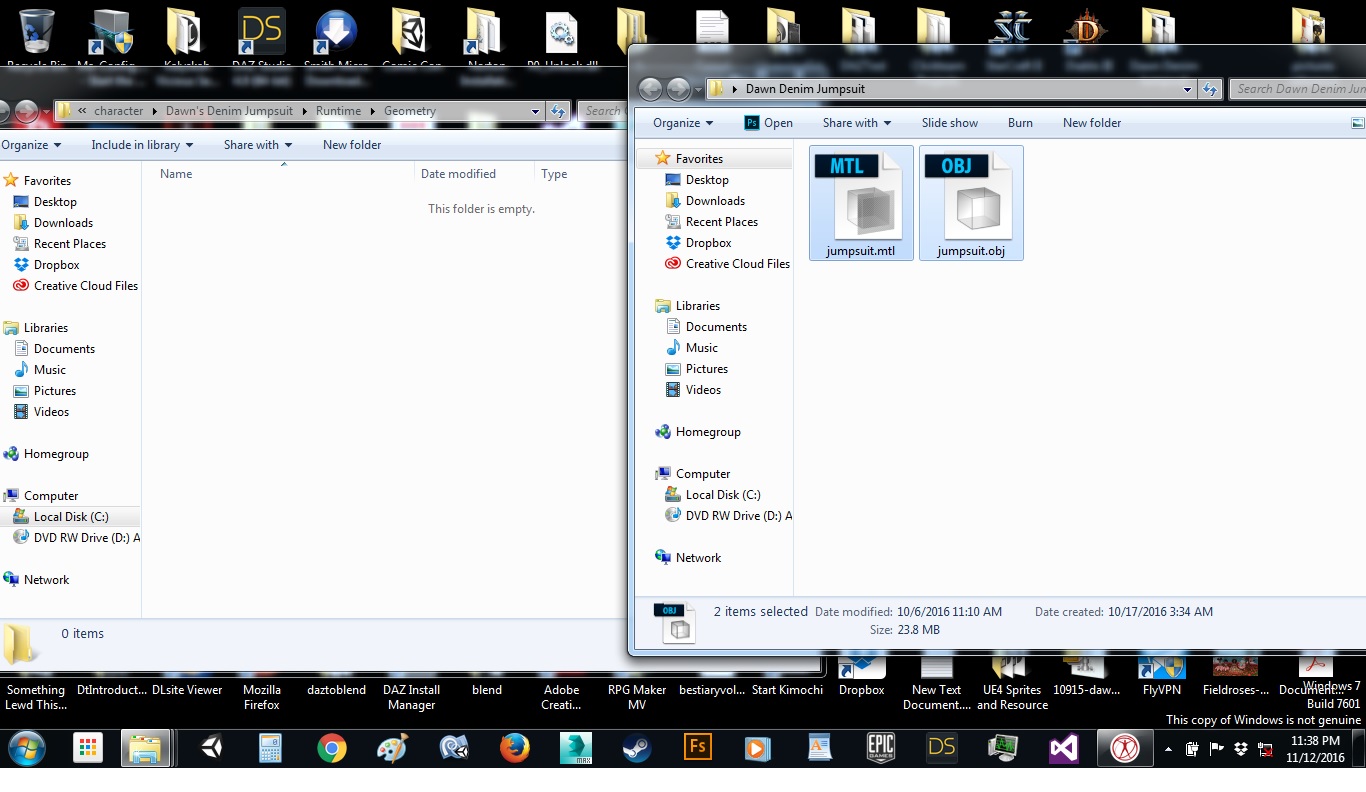Open Firefox from the taskbar
Viewport: 1366px width, 792px height.
(514, 748)
